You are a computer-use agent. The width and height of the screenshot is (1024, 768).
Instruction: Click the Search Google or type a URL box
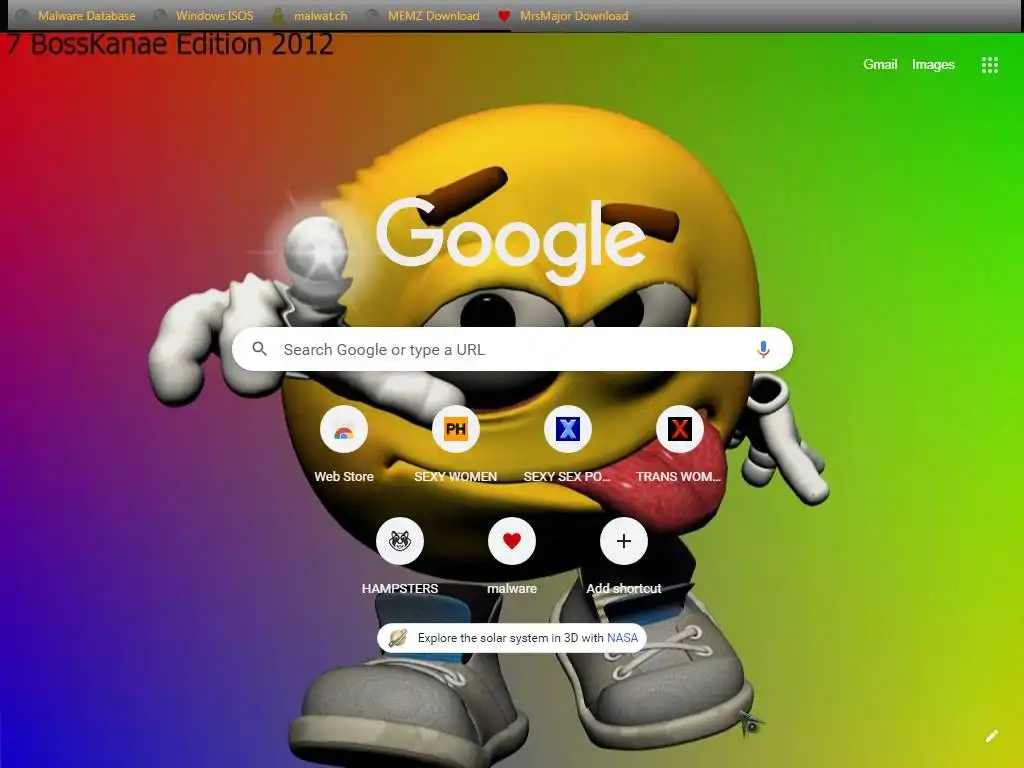click(512, 349)
